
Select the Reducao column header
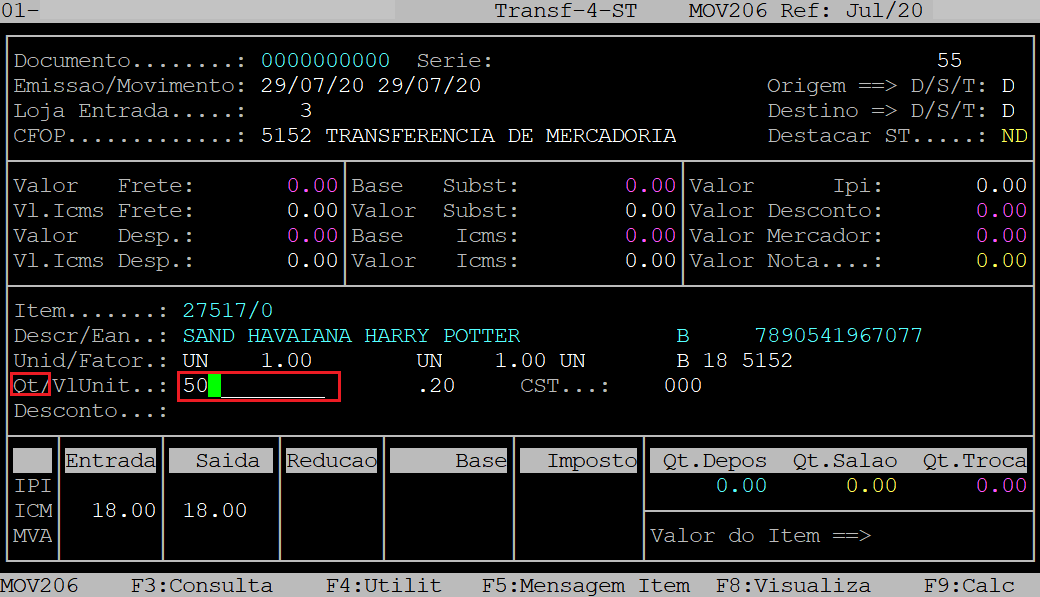[331, 461]
